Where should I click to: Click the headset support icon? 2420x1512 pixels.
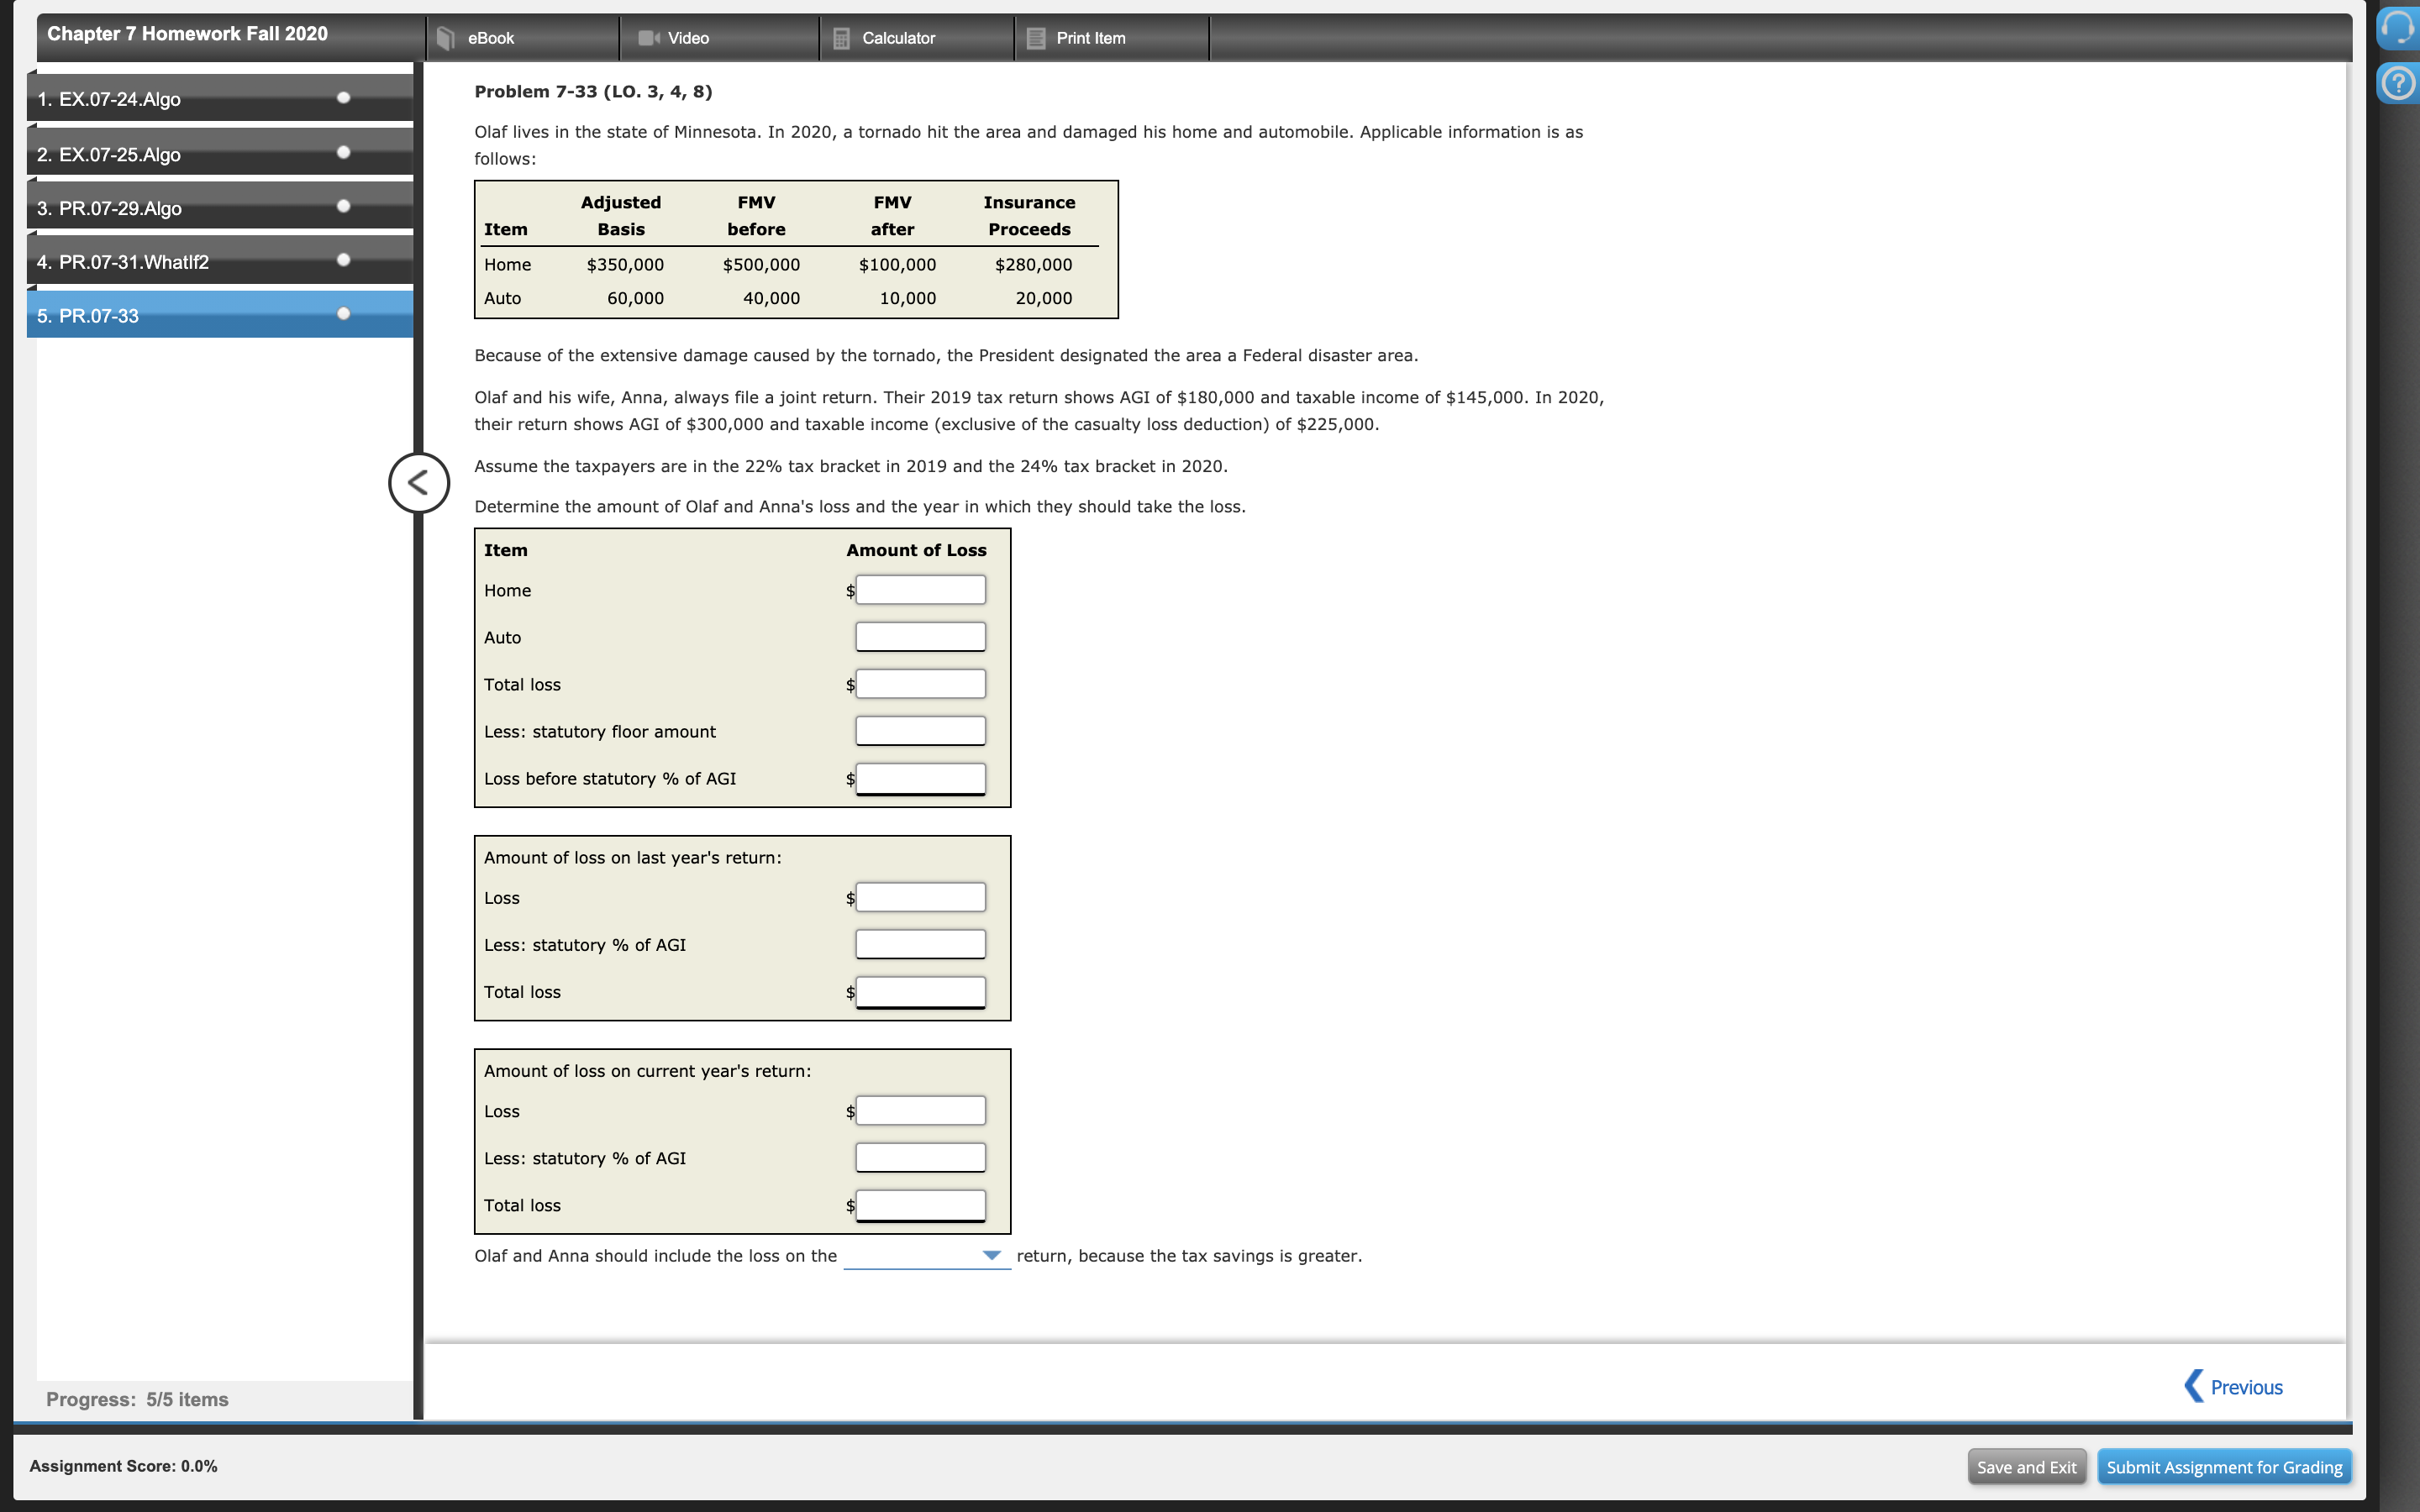point(2398,27)
